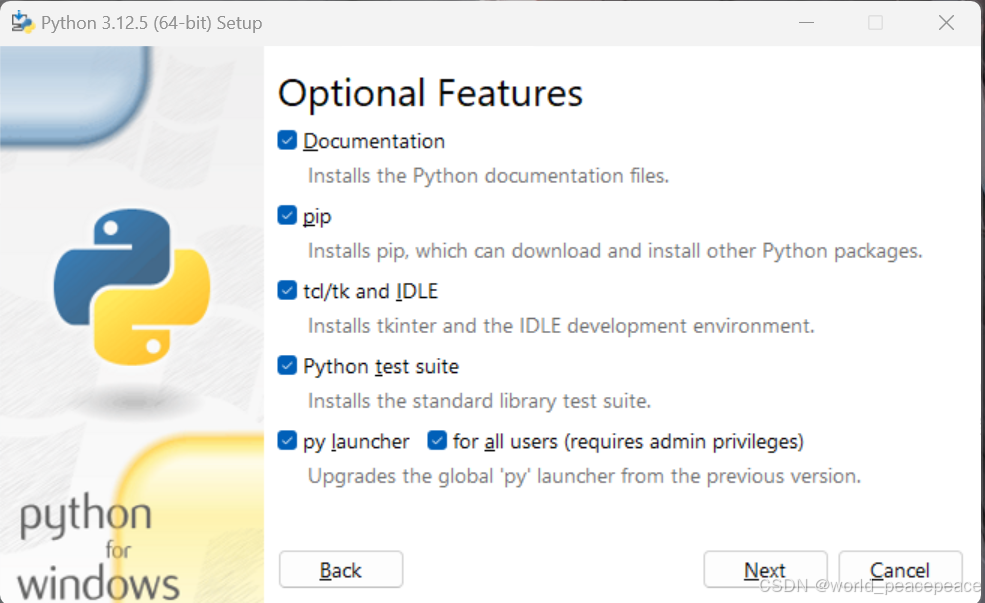The width and height of the screenshot is (985, 603).
Task: Cancel the Python installation
Action: point(899,569)
